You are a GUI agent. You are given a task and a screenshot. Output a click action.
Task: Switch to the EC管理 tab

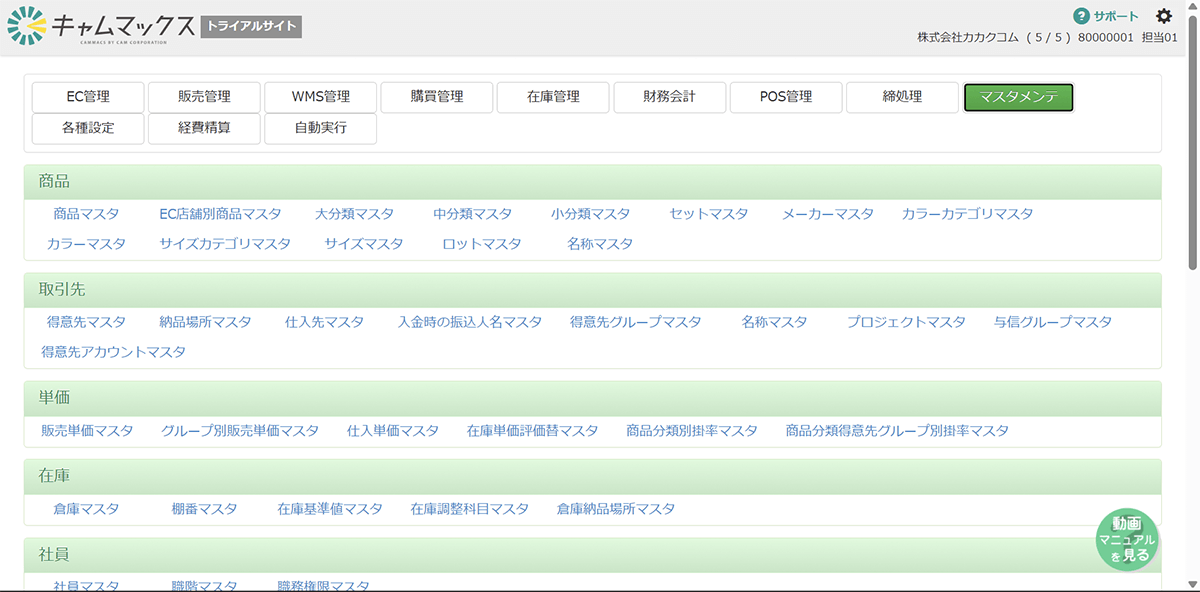click(88, 97)
